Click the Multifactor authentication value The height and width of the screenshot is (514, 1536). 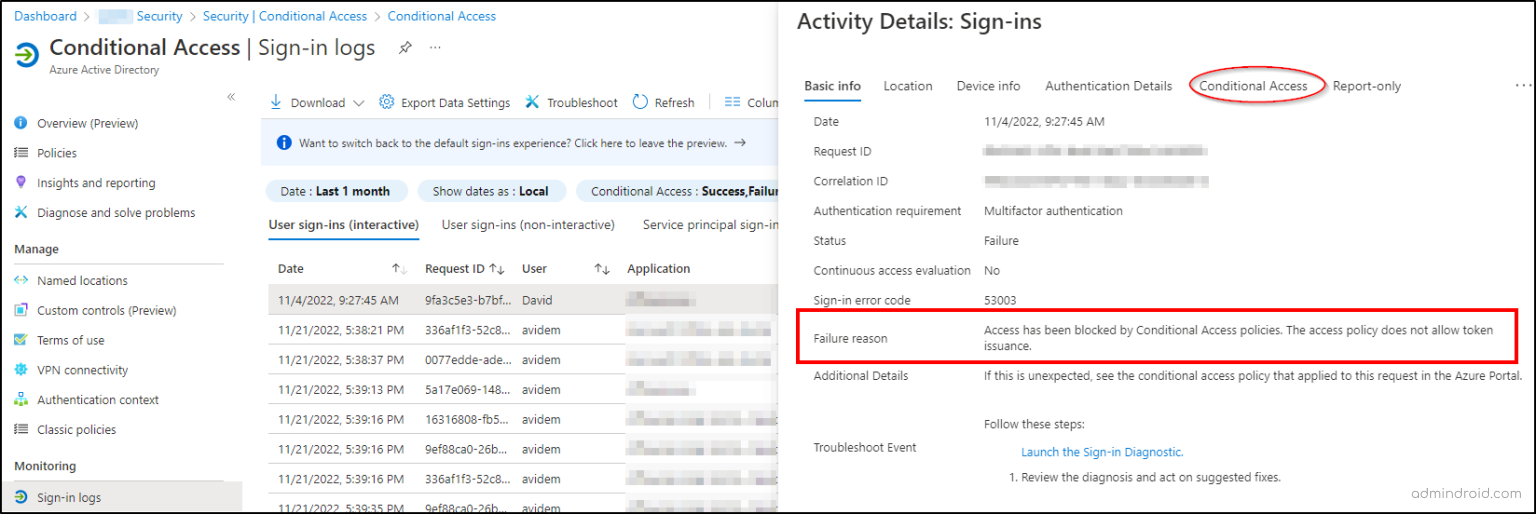click(1053, 211)
